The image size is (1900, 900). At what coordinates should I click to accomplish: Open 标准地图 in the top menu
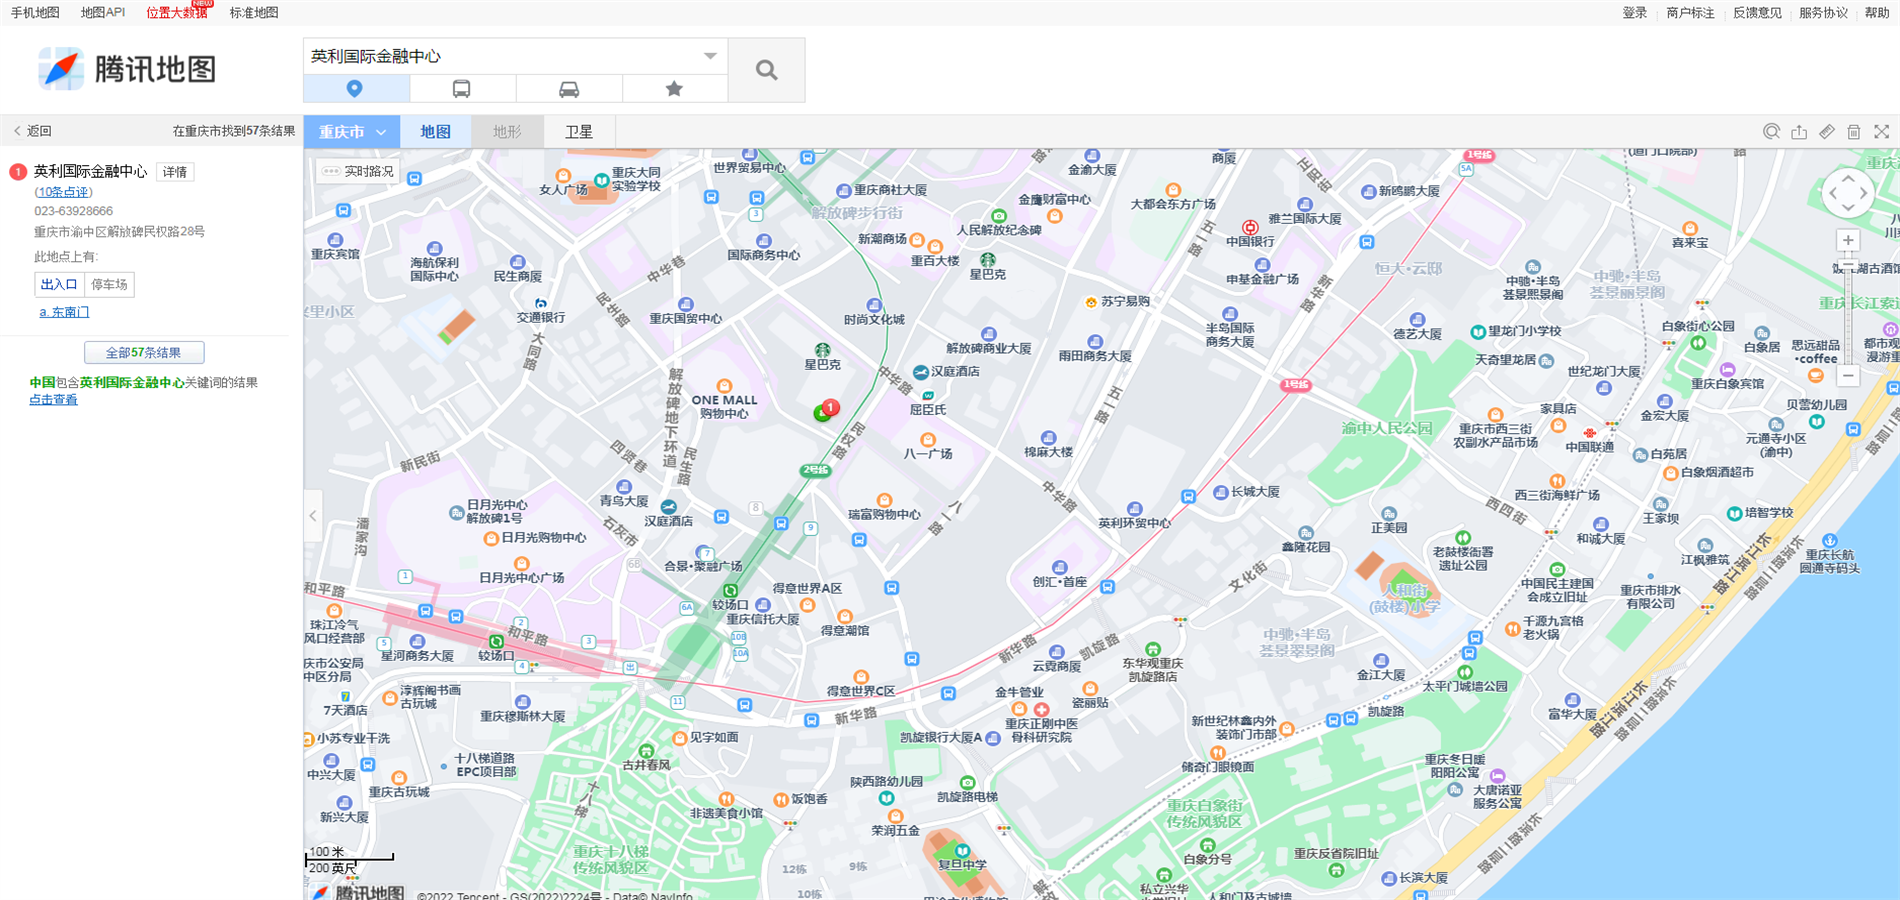[x=254, y=13]
